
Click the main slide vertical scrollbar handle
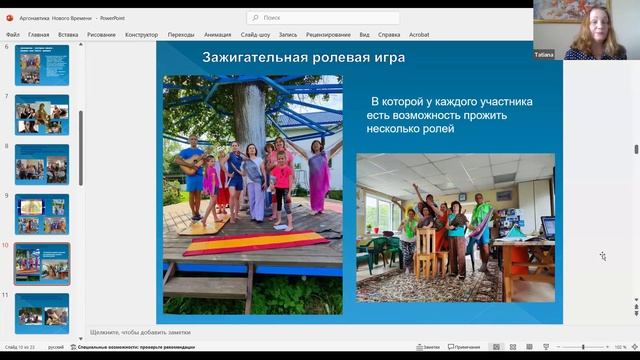pos(636,149)
